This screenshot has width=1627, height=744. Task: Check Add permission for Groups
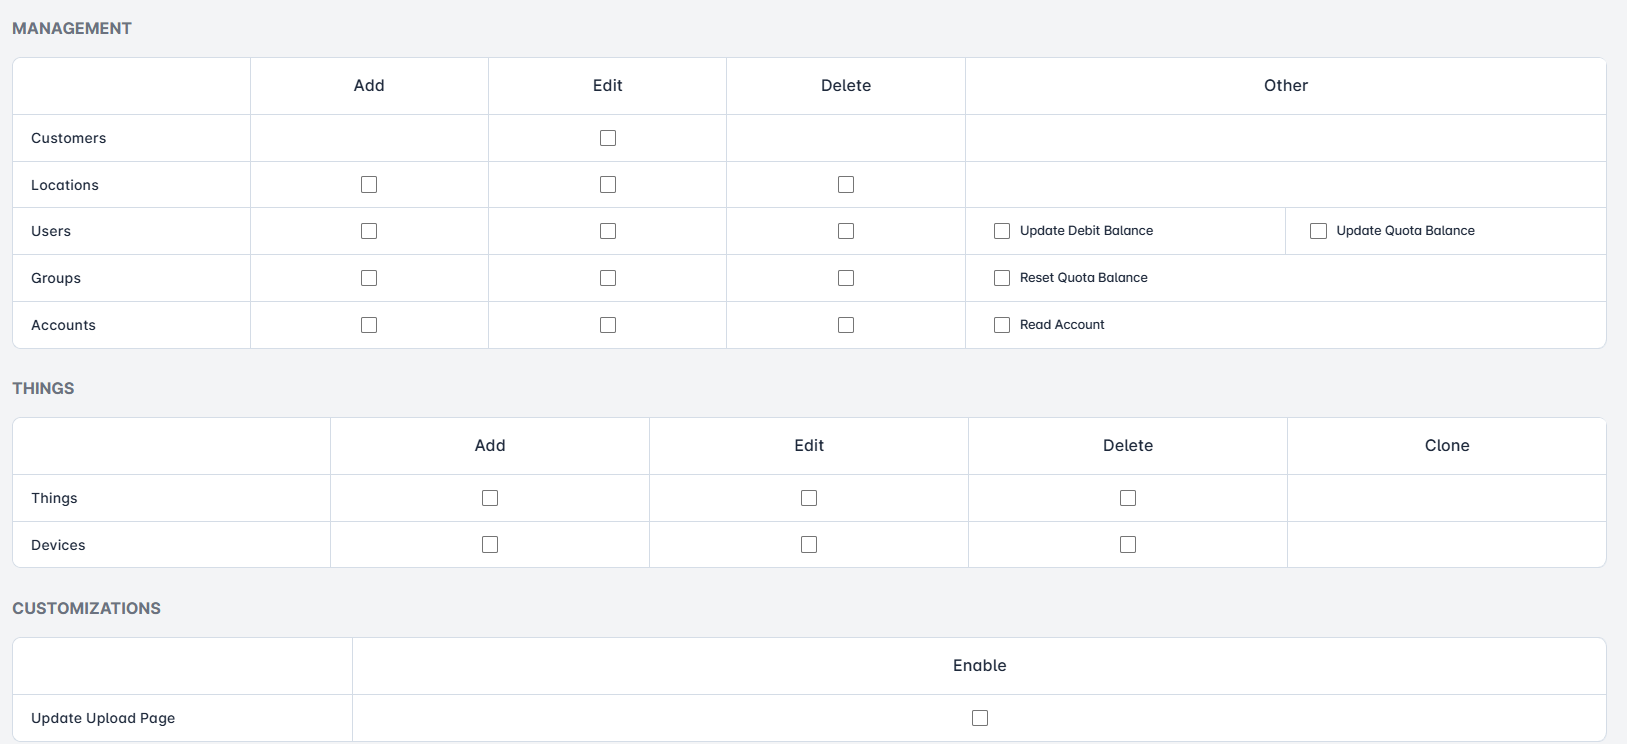click(369, 278)
